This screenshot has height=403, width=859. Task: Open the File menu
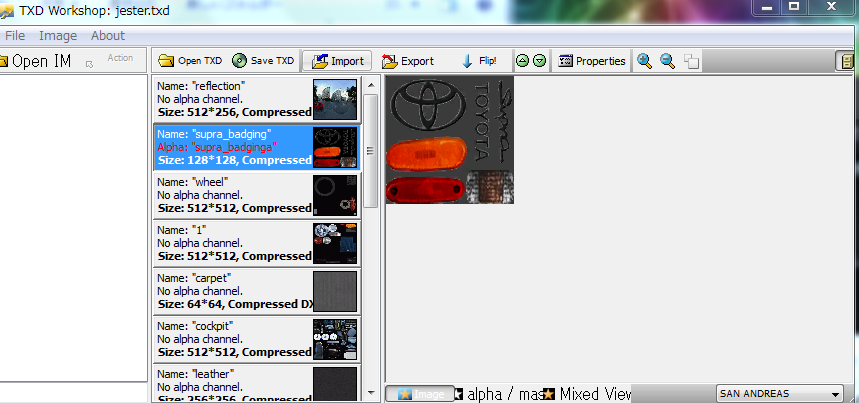[x=15, y=36]
